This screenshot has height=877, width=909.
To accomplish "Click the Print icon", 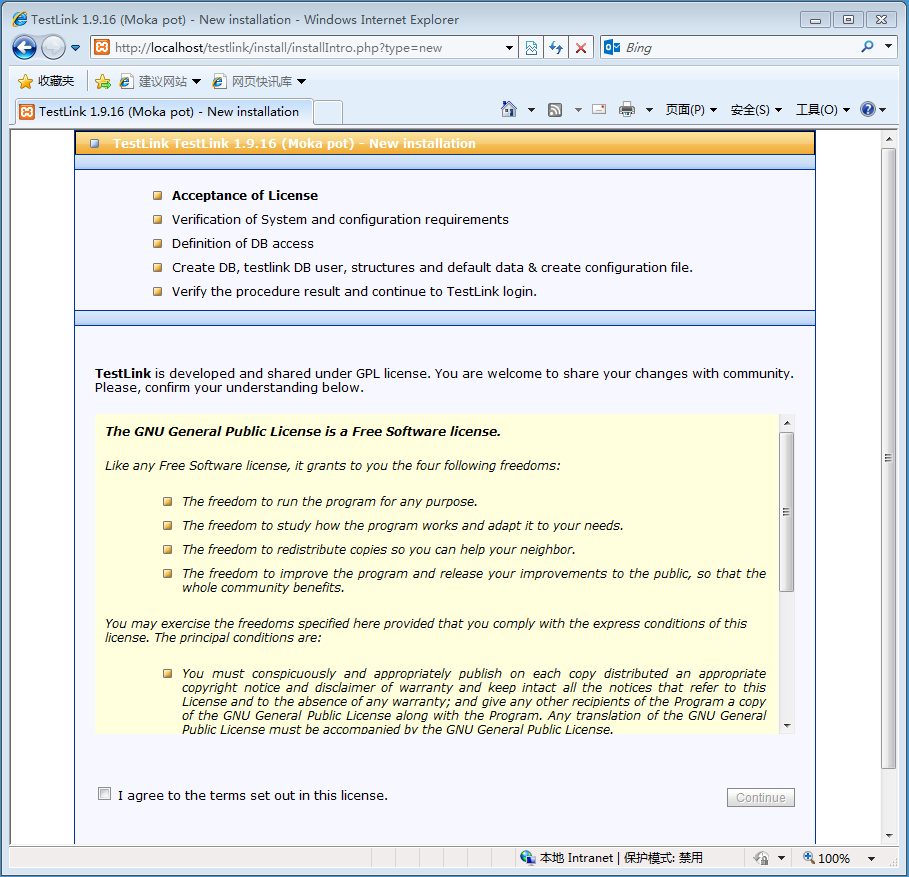I will pyautogui.click(x=627, y=109).
